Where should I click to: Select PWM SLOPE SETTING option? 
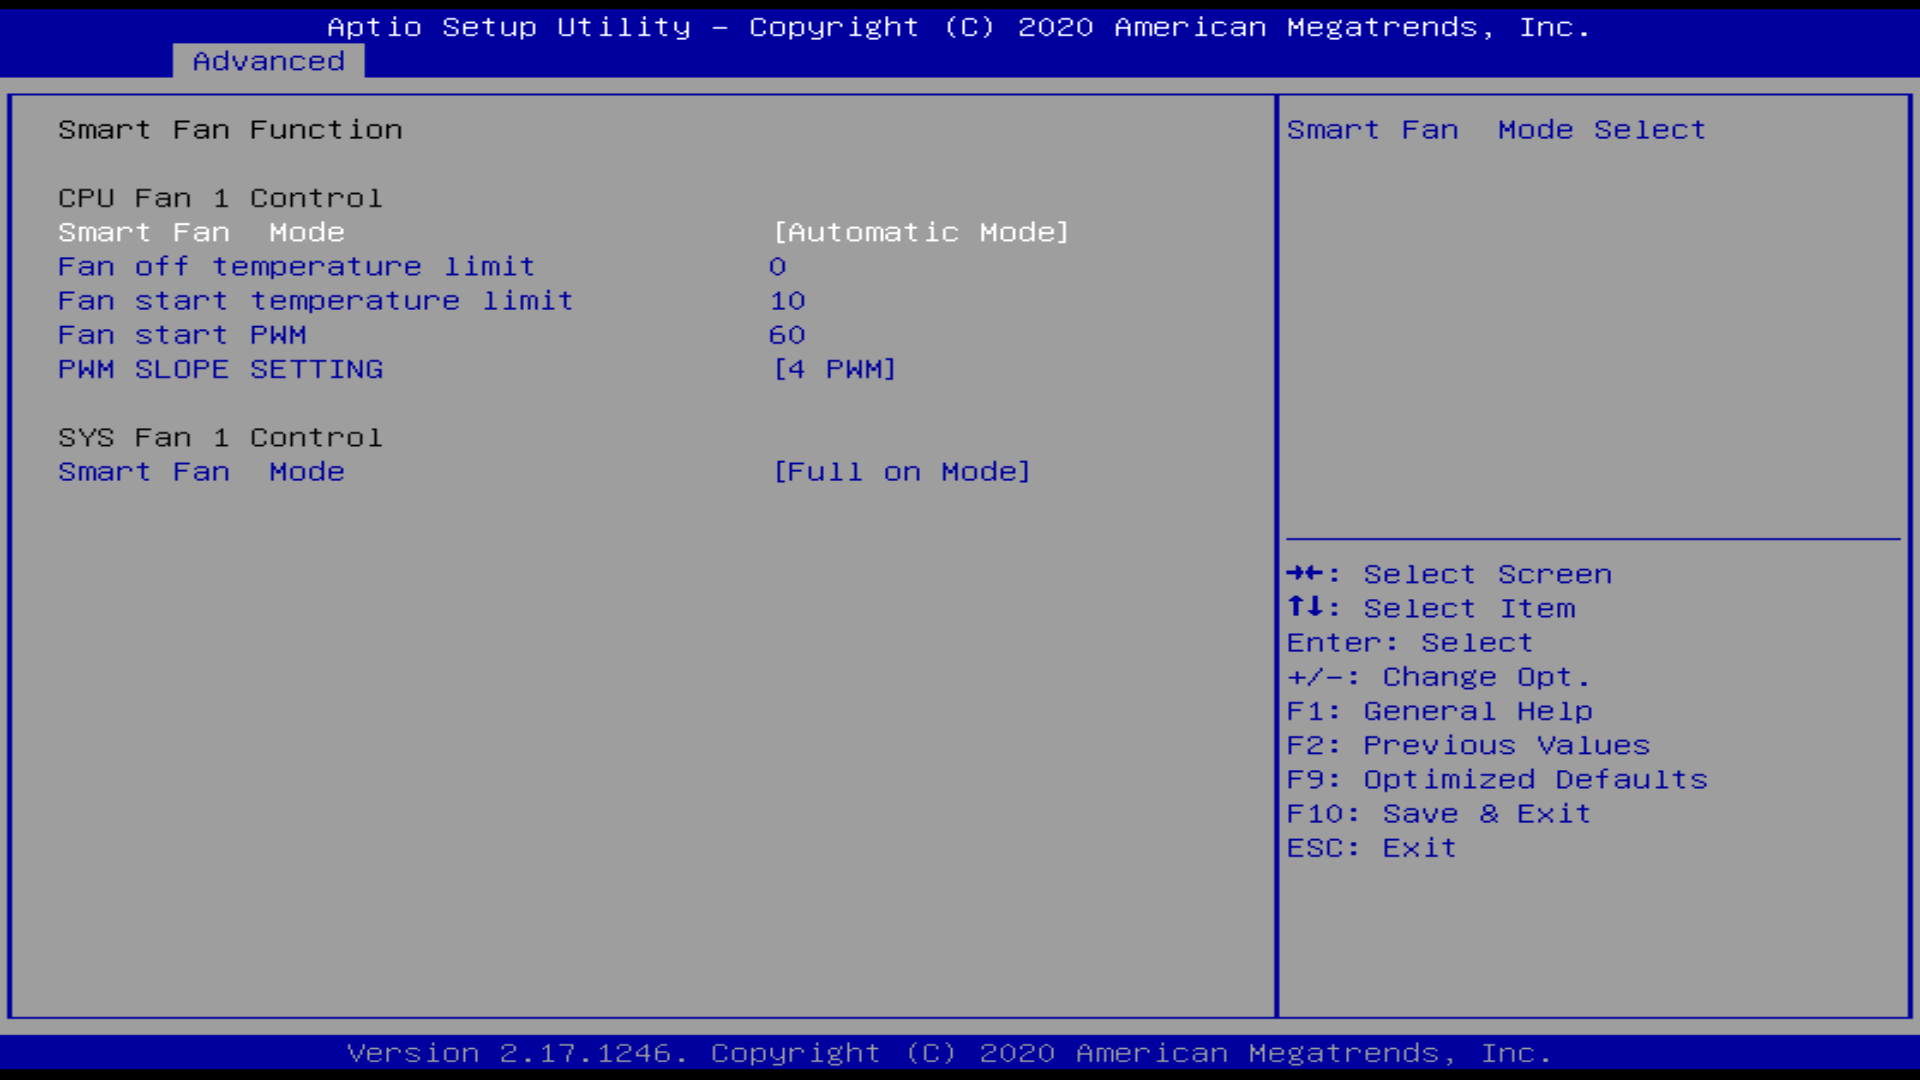[220, 368]
